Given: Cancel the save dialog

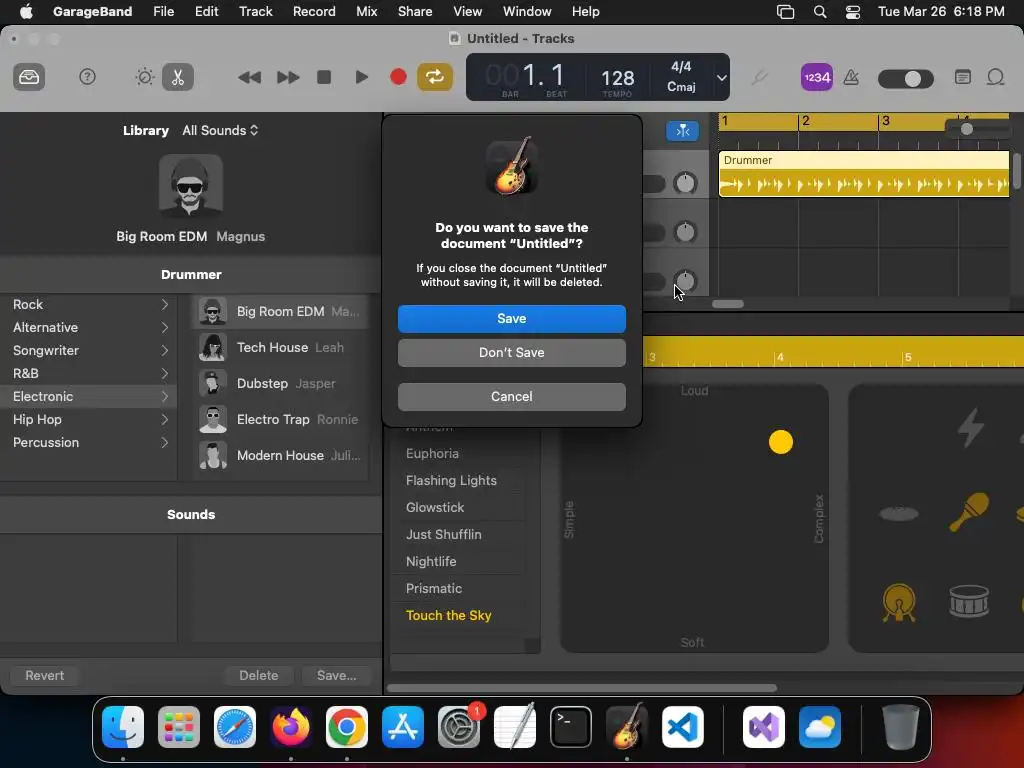Looking at the screenshot, I should 511,396.
